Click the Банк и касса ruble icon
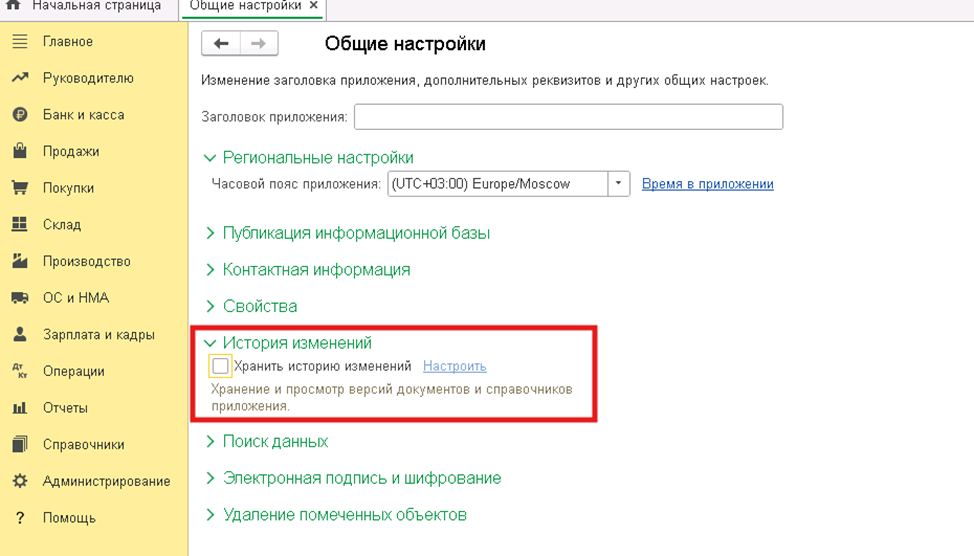 [20, 115]
